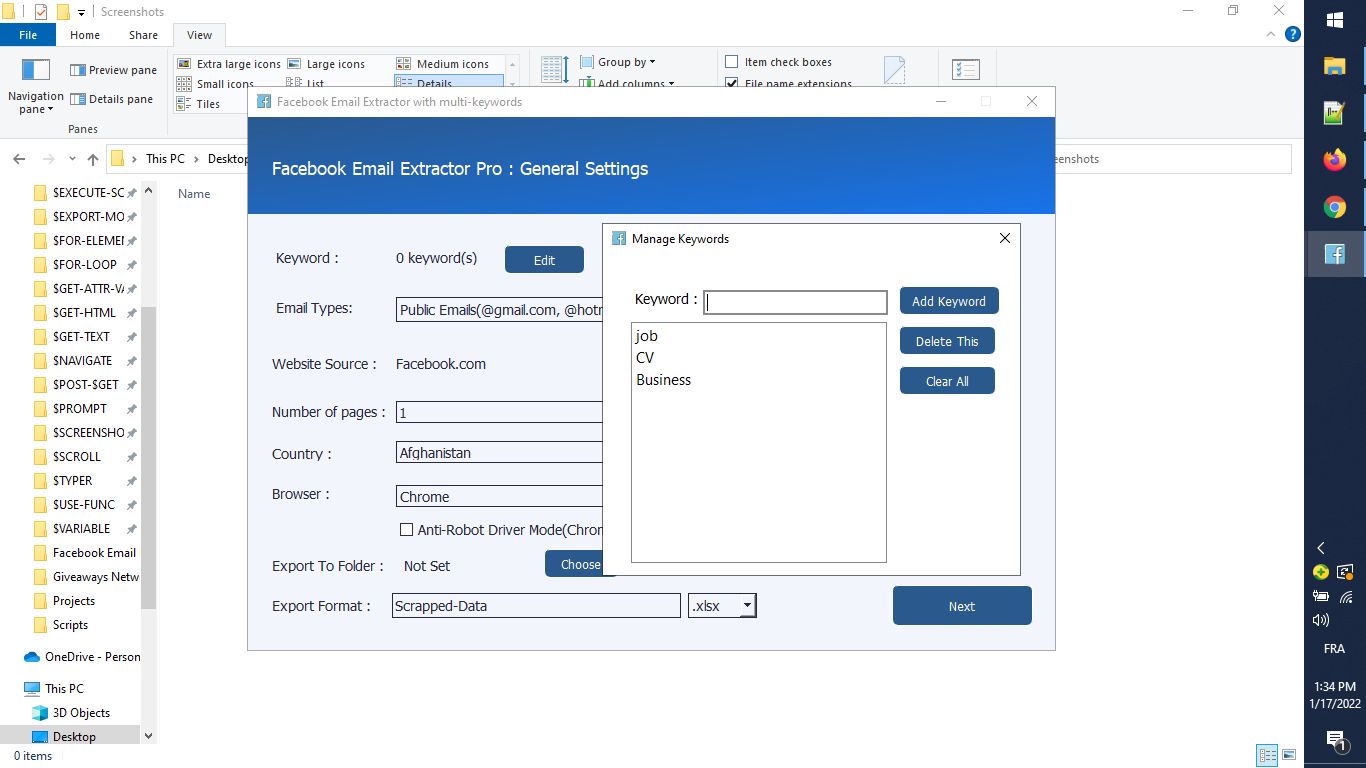Select $GET-HTML folder in navigation tree

click(x=84, y=313)
